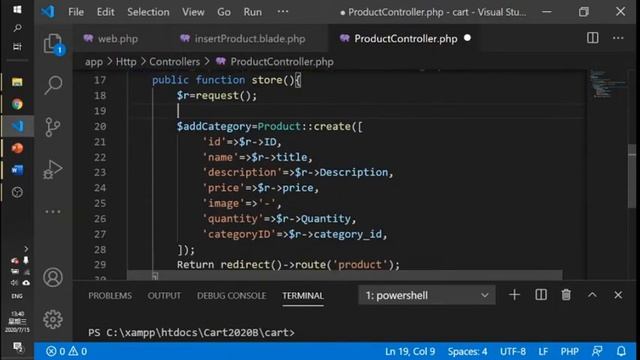Click line number 24 in the gutter
Image resolution: width=640 pixels, height=360 pixels.
point(100,188)
